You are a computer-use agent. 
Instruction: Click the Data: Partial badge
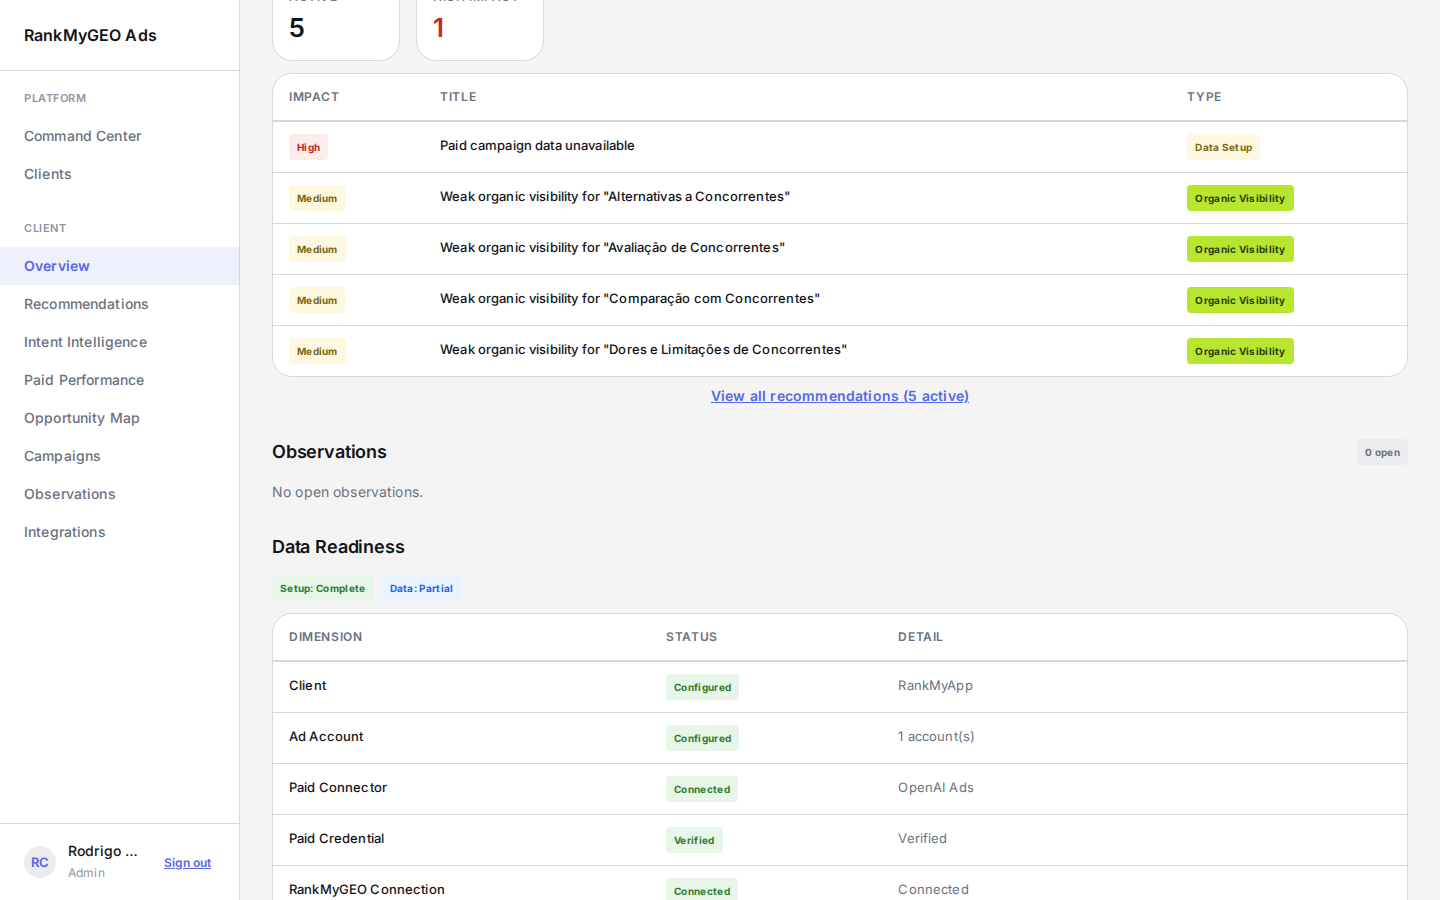pos(421,588)
